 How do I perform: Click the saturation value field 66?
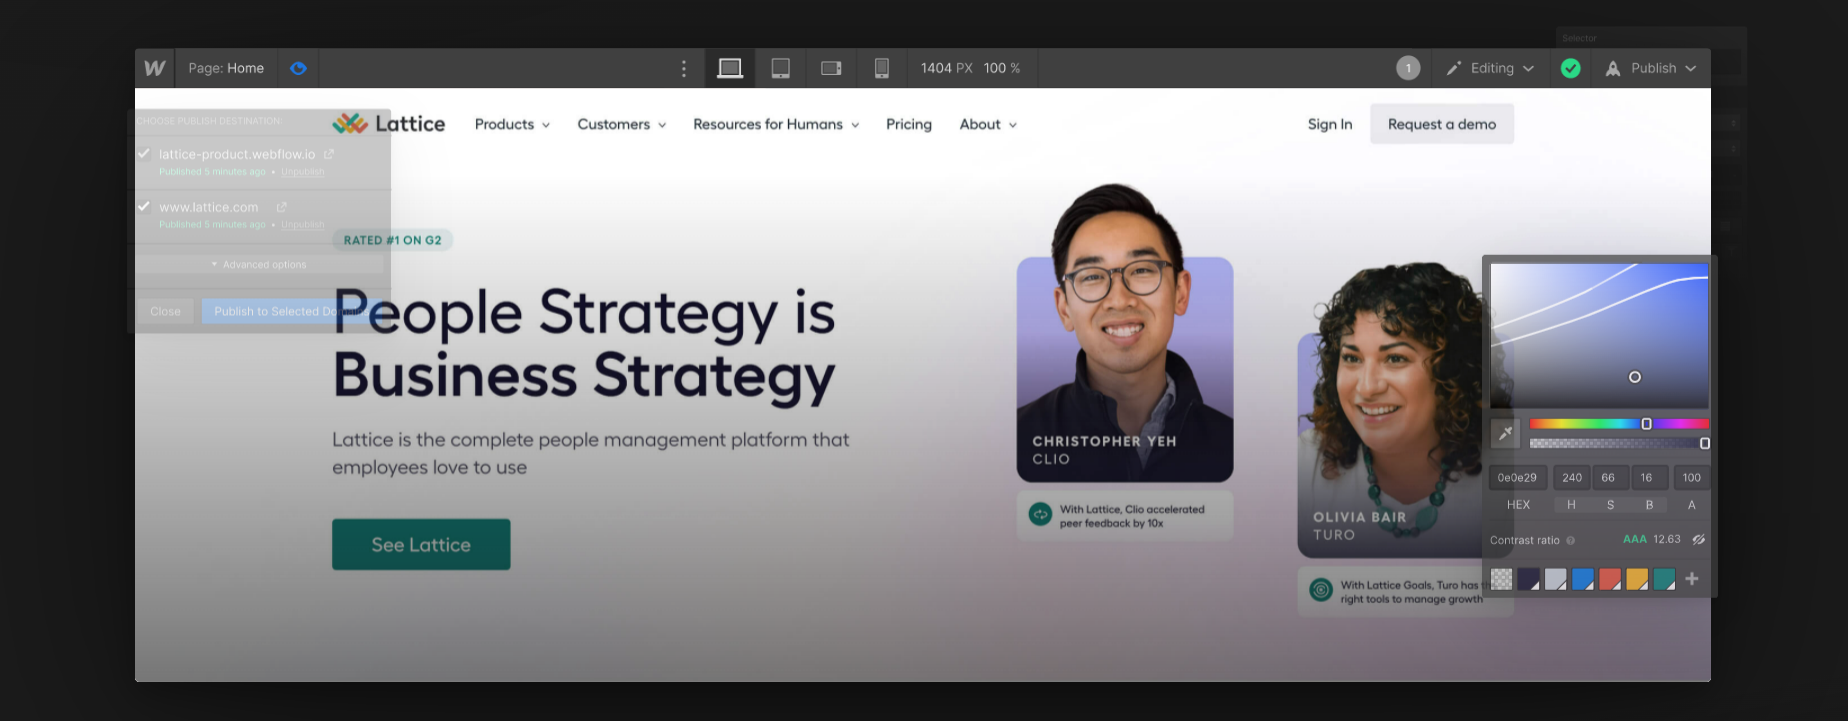pos(1610,478)
